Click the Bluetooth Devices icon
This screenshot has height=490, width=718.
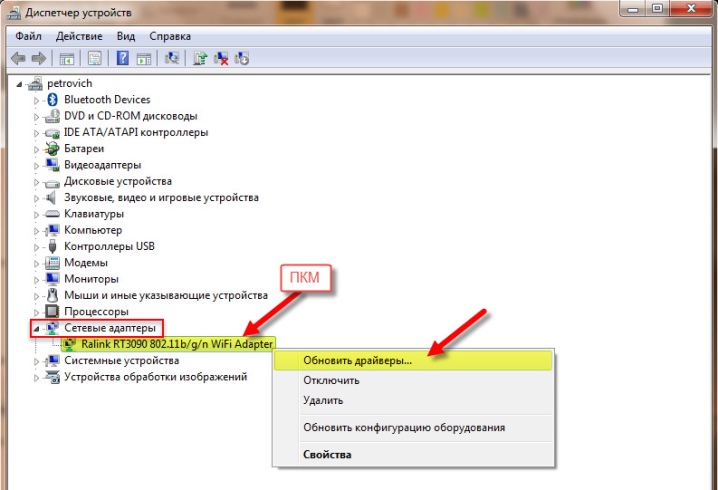coord(53,99)
